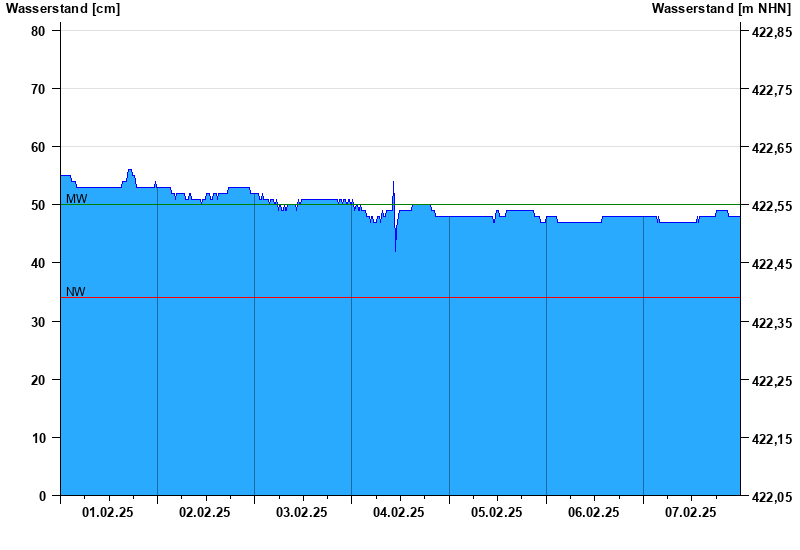Click the NW low water label
800x550 pixels.
(76, 292)
